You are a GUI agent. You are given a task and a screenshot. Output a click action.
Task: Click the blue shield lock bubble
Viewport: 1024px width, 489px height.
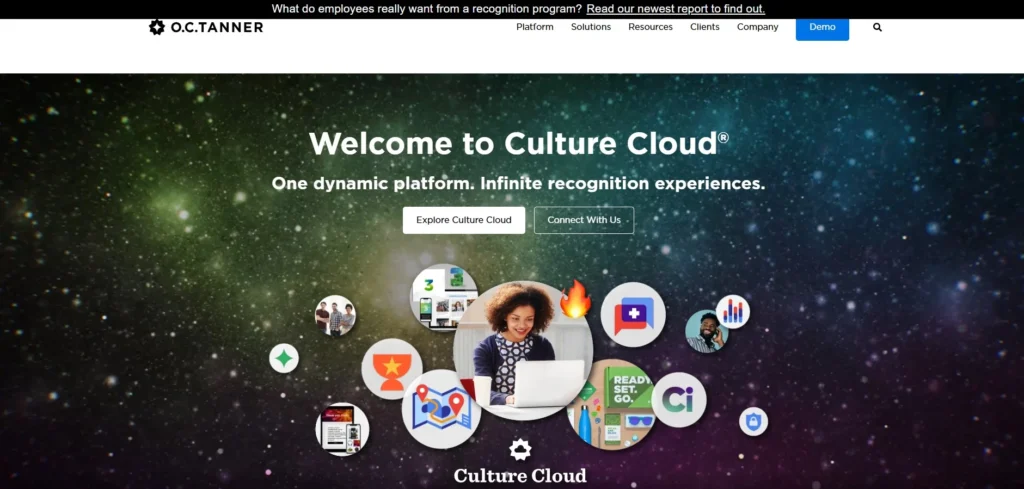[753, 422]
